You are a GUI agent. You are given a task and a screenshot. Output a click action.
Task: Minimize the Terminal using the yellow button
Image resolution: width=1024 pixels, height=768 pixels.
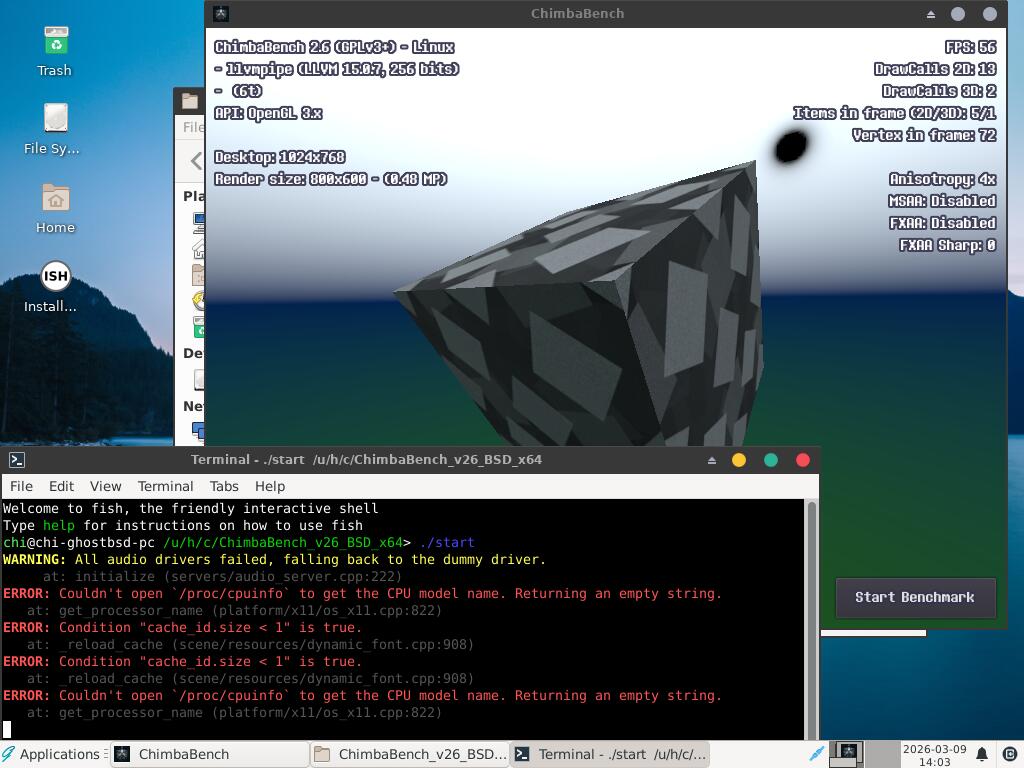739,460
